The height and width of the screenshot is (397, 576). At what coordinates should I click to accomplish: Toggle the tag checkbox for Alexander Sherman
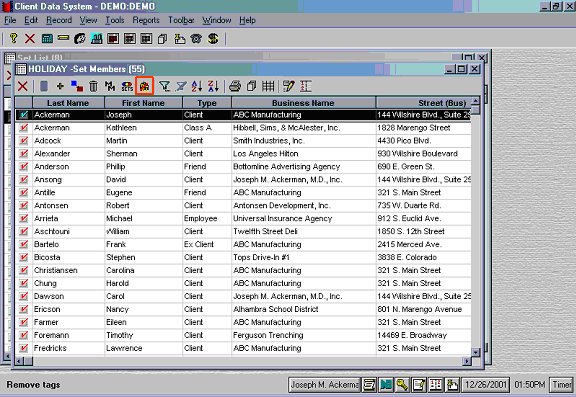24,154
